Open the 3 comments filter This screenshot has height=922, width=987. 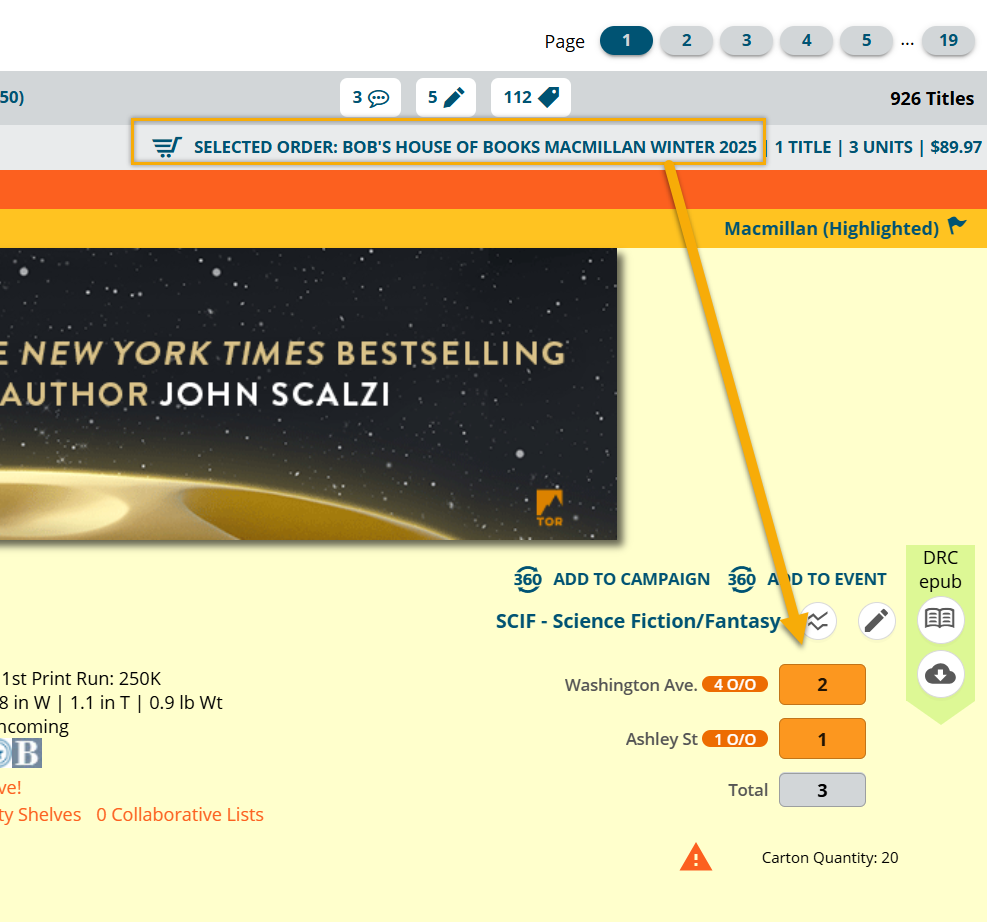pos(370,98)
